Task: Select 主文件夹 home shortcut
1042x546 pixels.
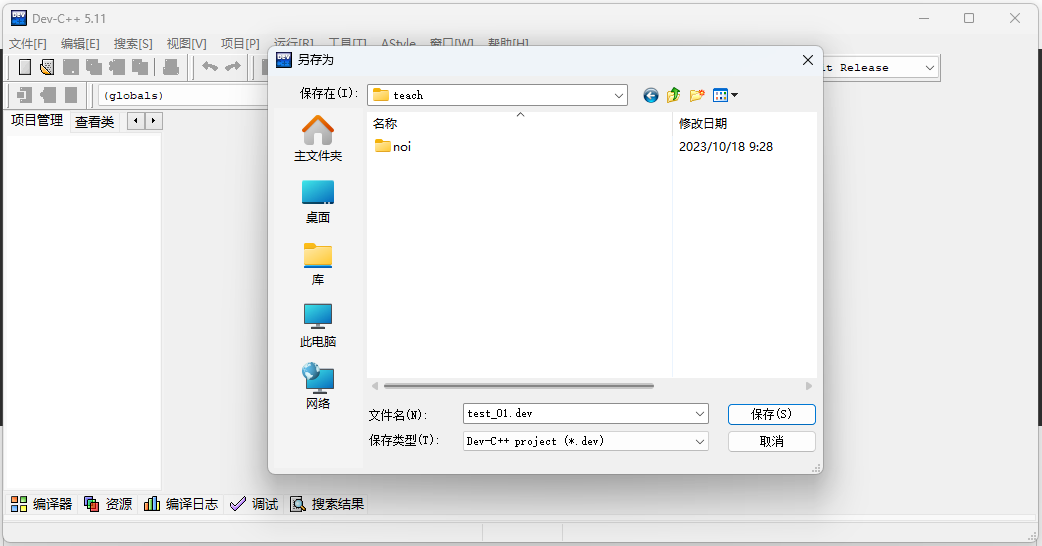Action: point(318,139)
